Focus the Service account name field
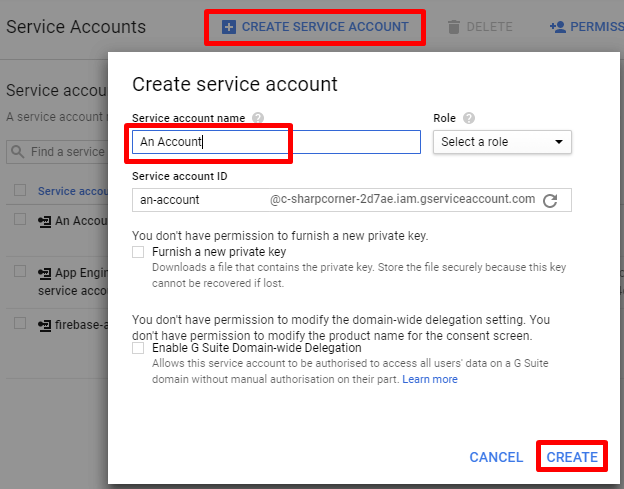624x489 pixels. [276, 142]
